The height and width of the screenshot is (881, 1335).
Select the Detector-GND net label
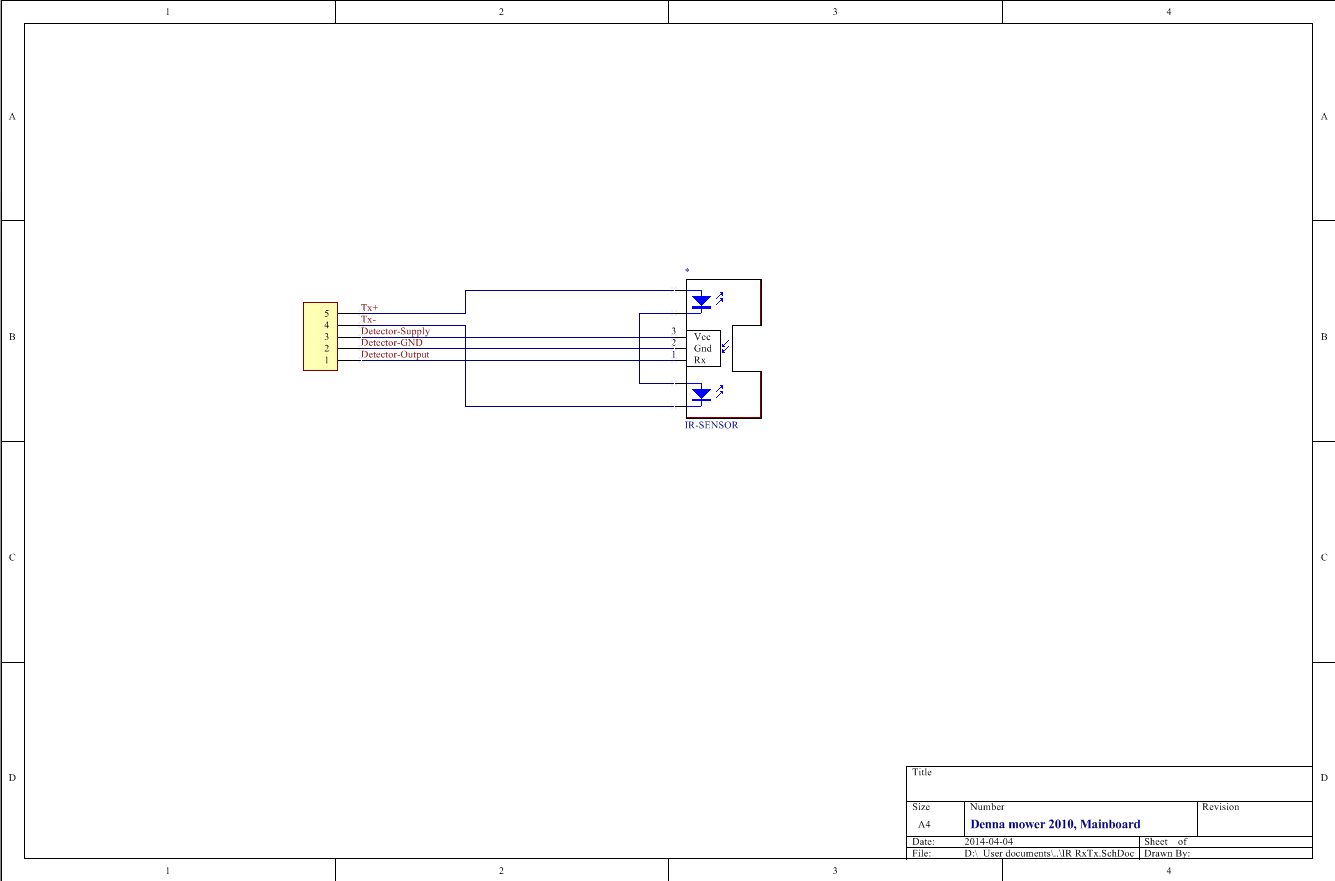coord(392,343)
